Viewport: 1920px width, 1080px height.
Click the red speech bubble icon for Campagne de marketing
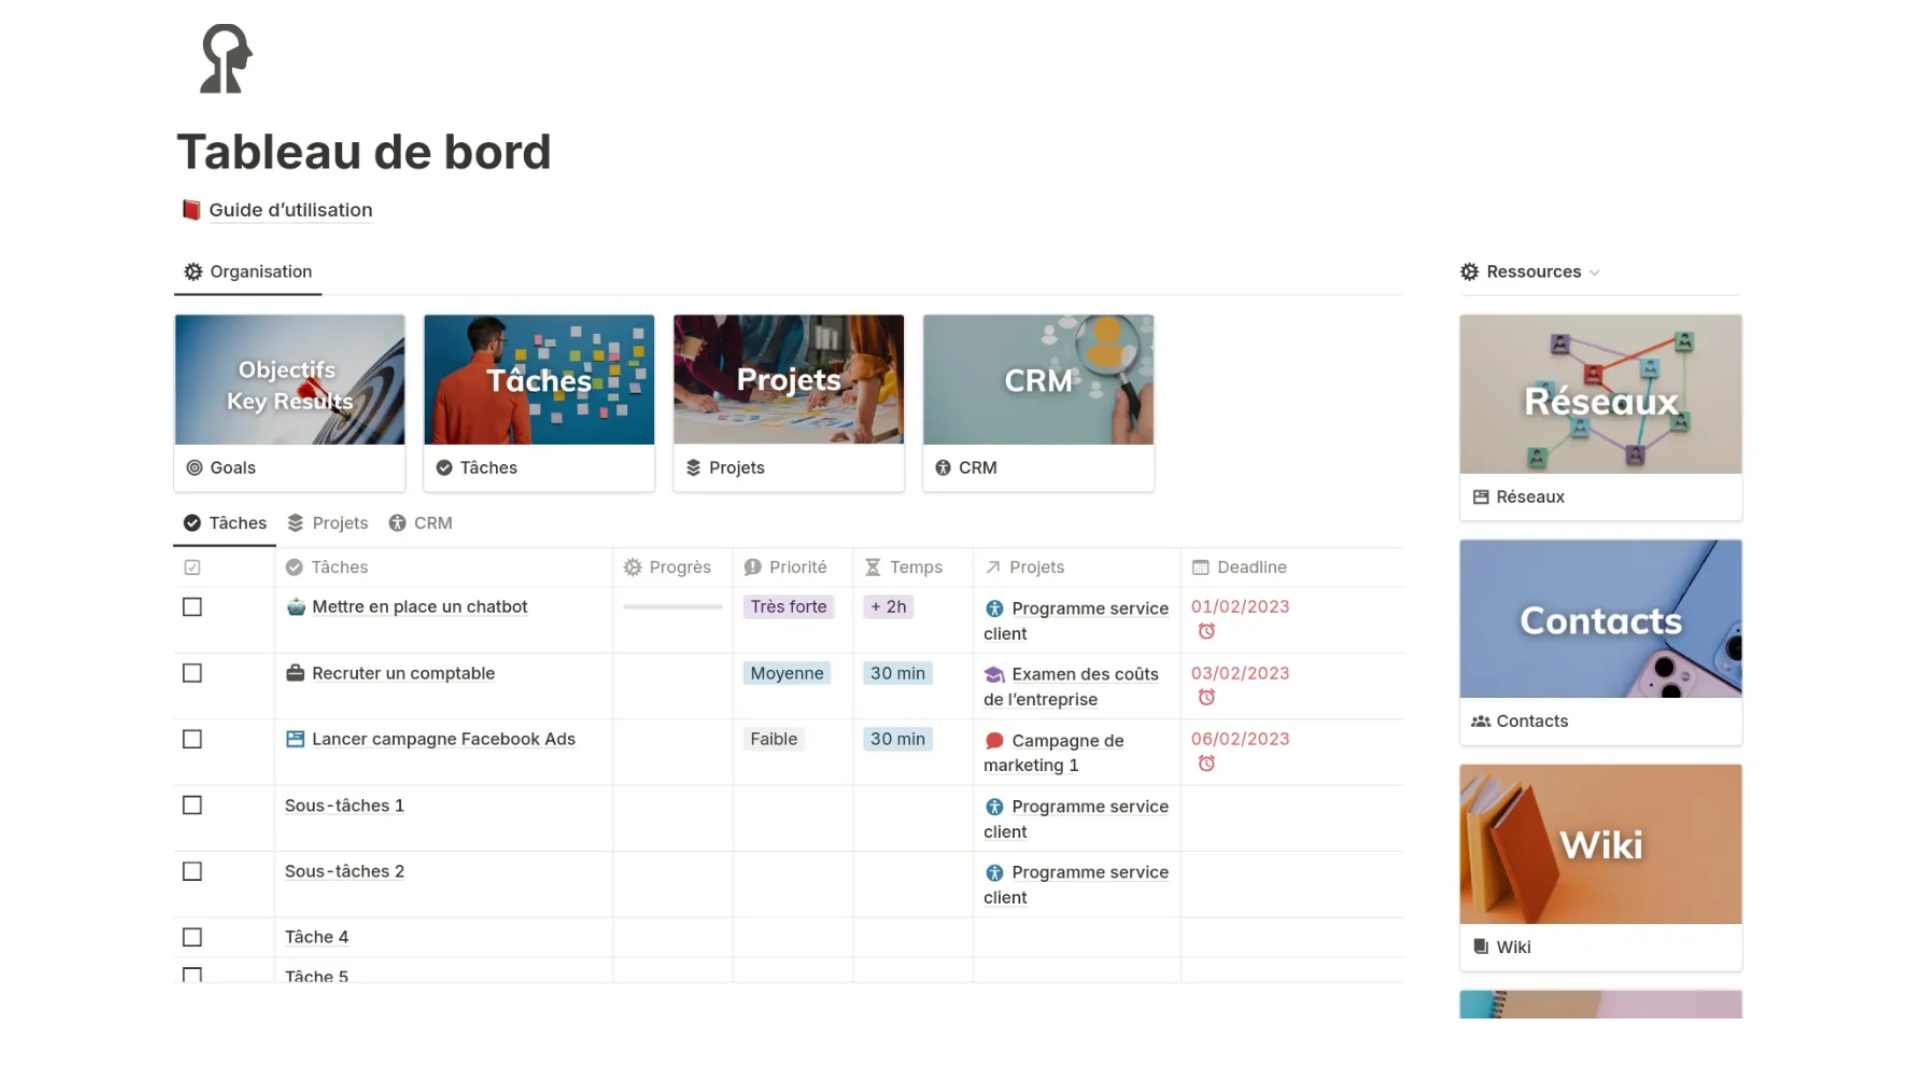[994, 741]
